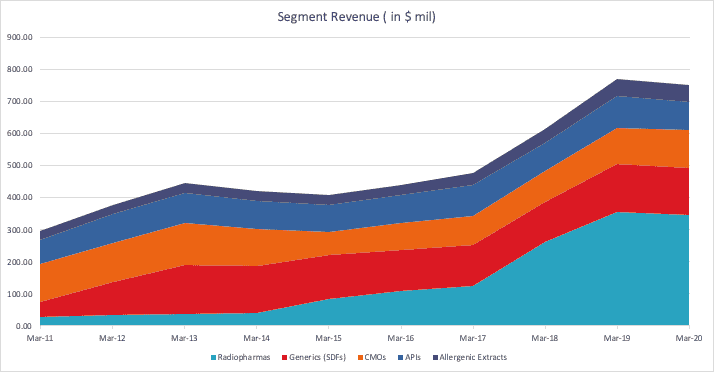This screenshot has height=372, width=714.
Task: Click the 200.00 y-axis value
Action: (20, 262)
